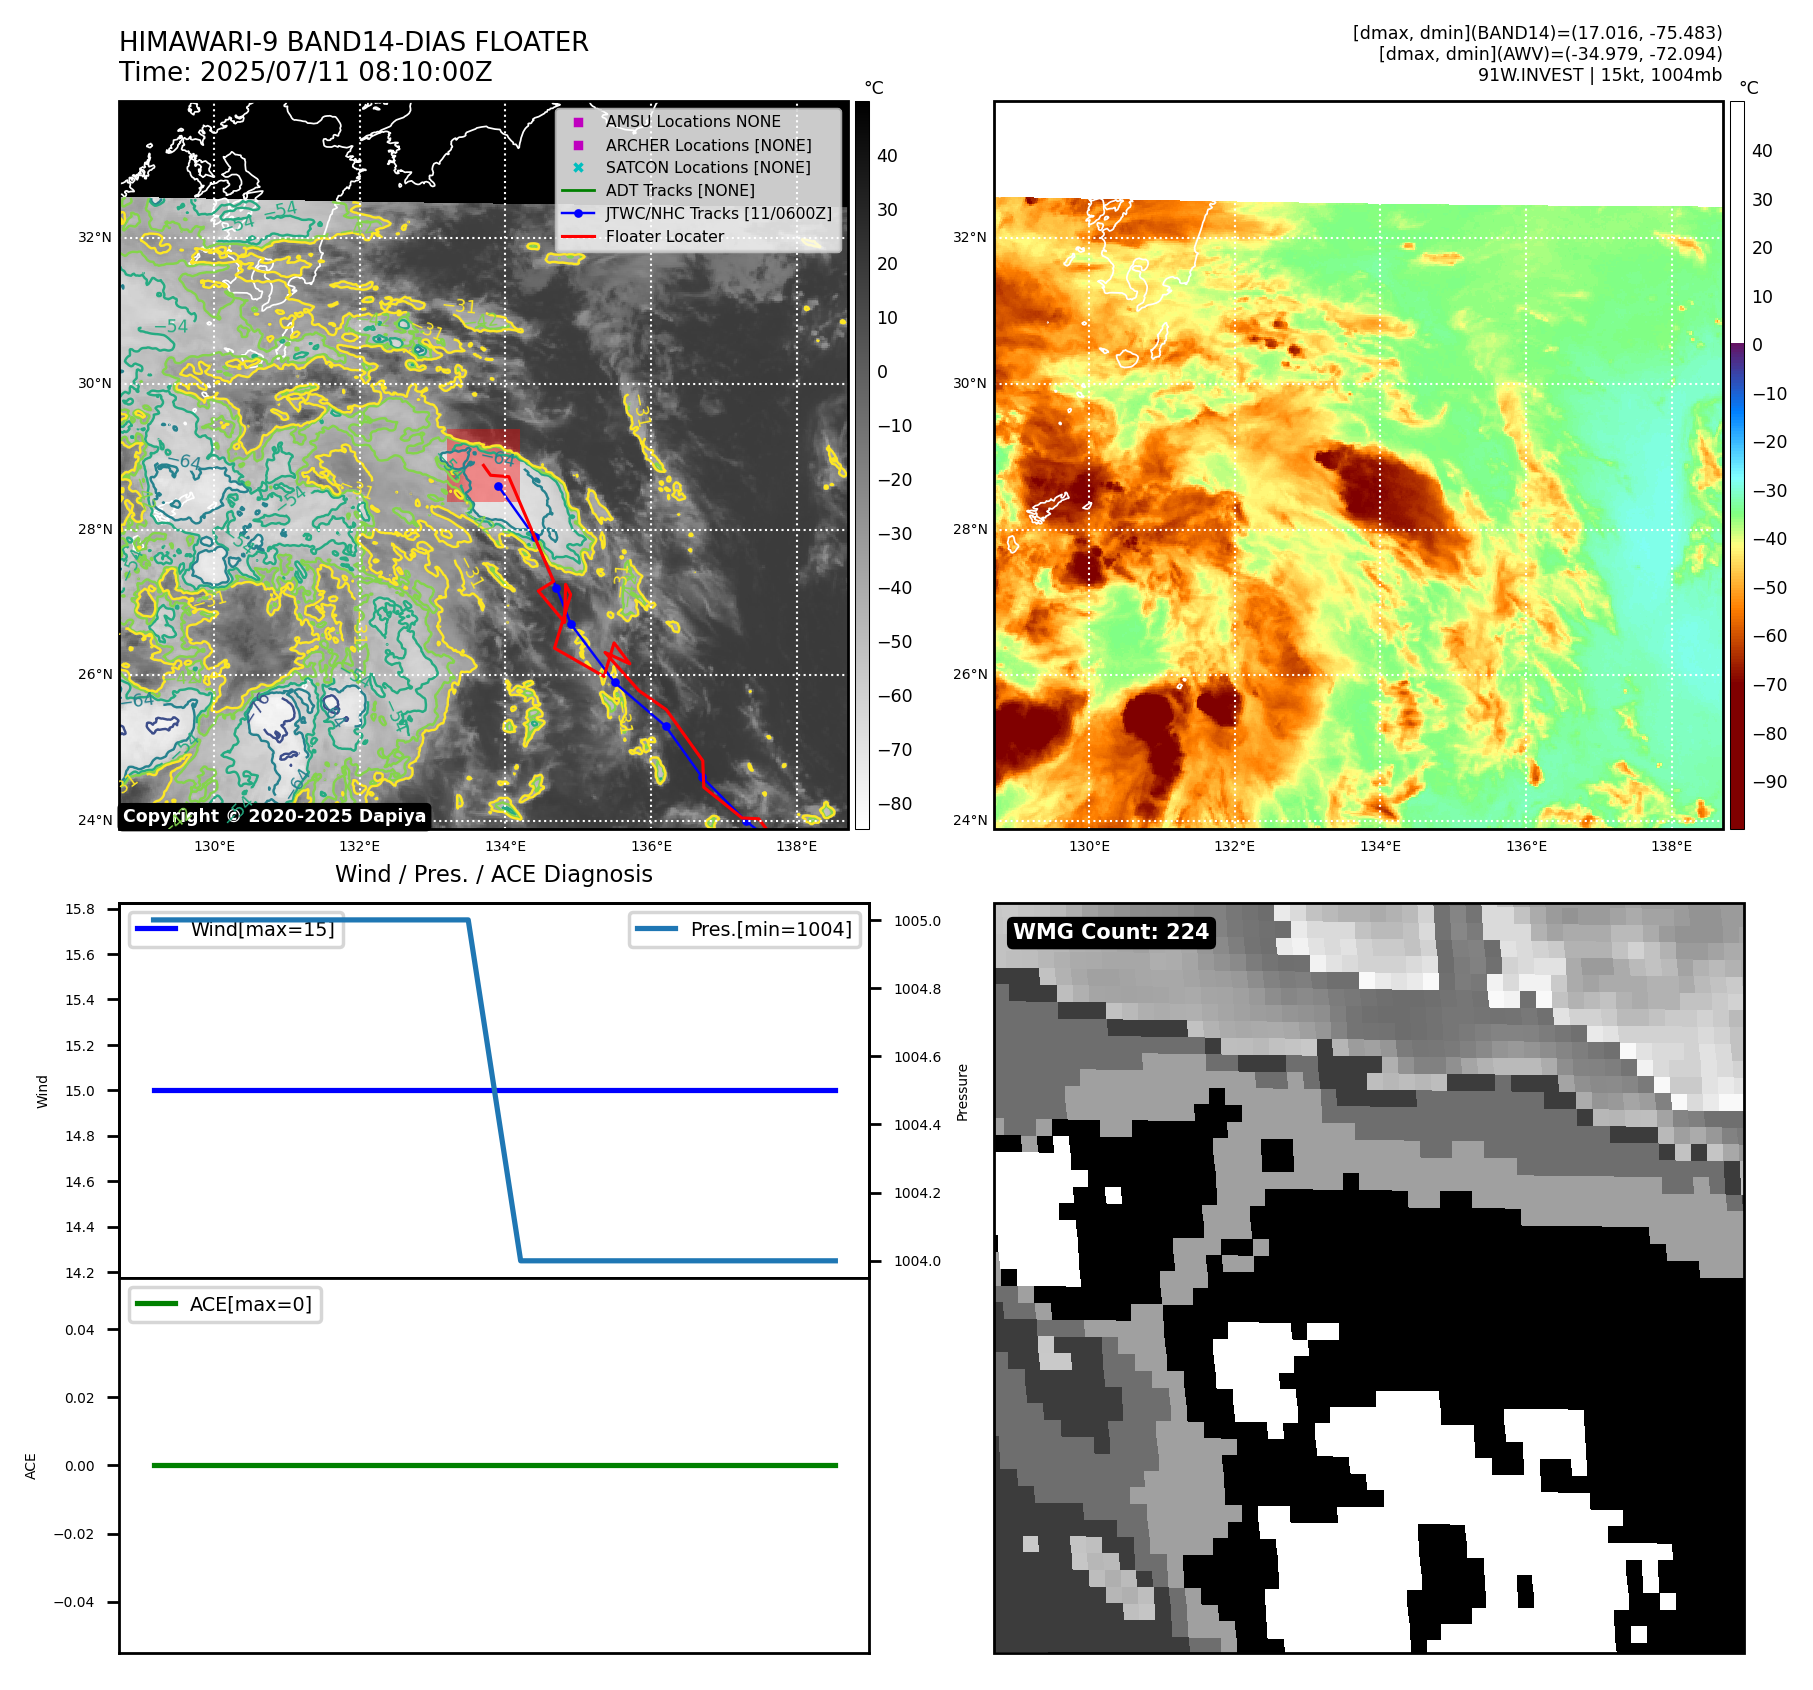Click the HIMAWARI-9 BAND14-DIAS FLOATER title

[354, 42]
